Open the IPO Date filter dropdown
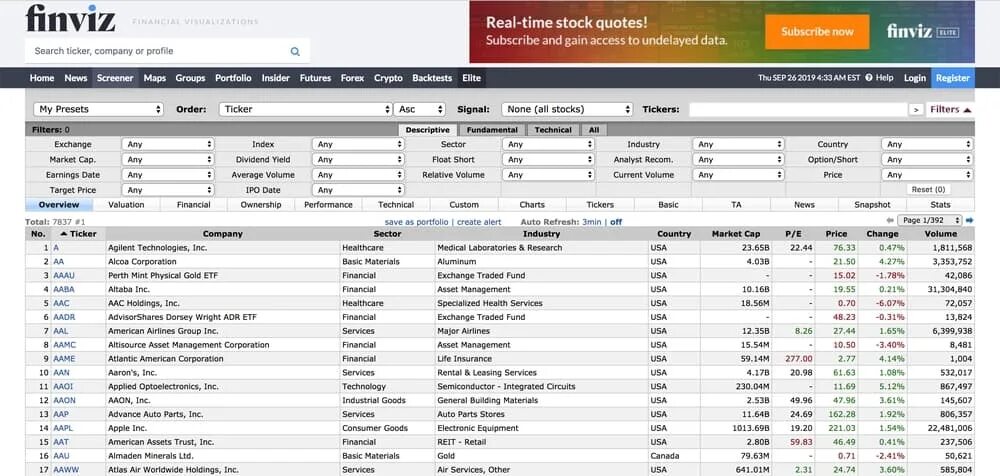The height and width of the screenshot is (476, 1000). [358, 190]
